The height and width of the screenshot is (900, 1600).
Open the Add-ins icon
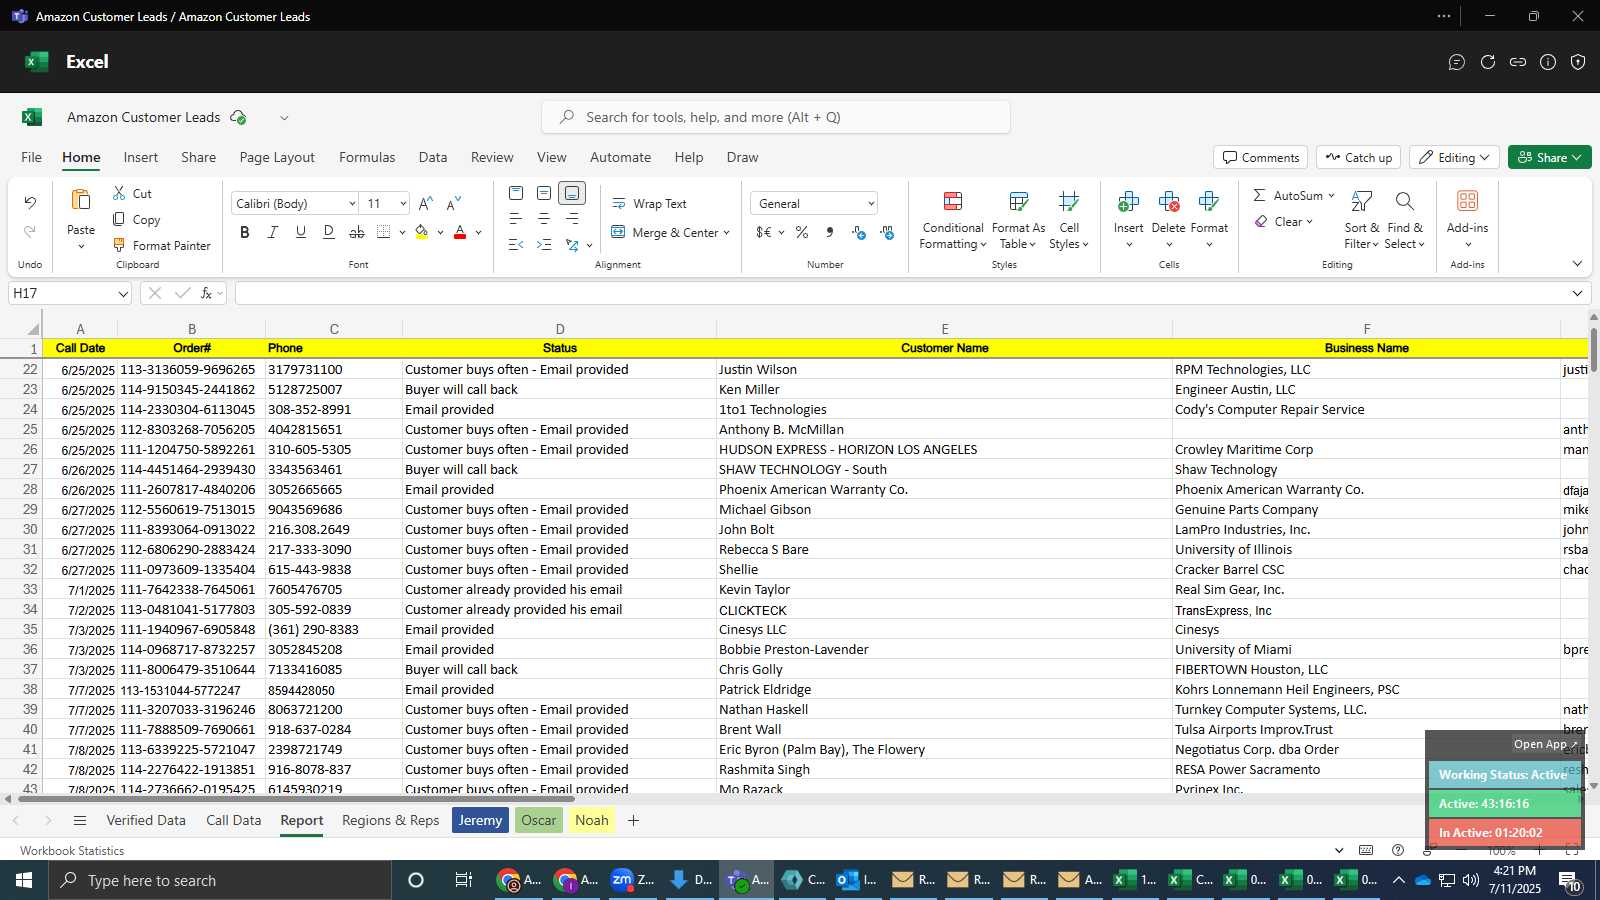coord(1467,201)
